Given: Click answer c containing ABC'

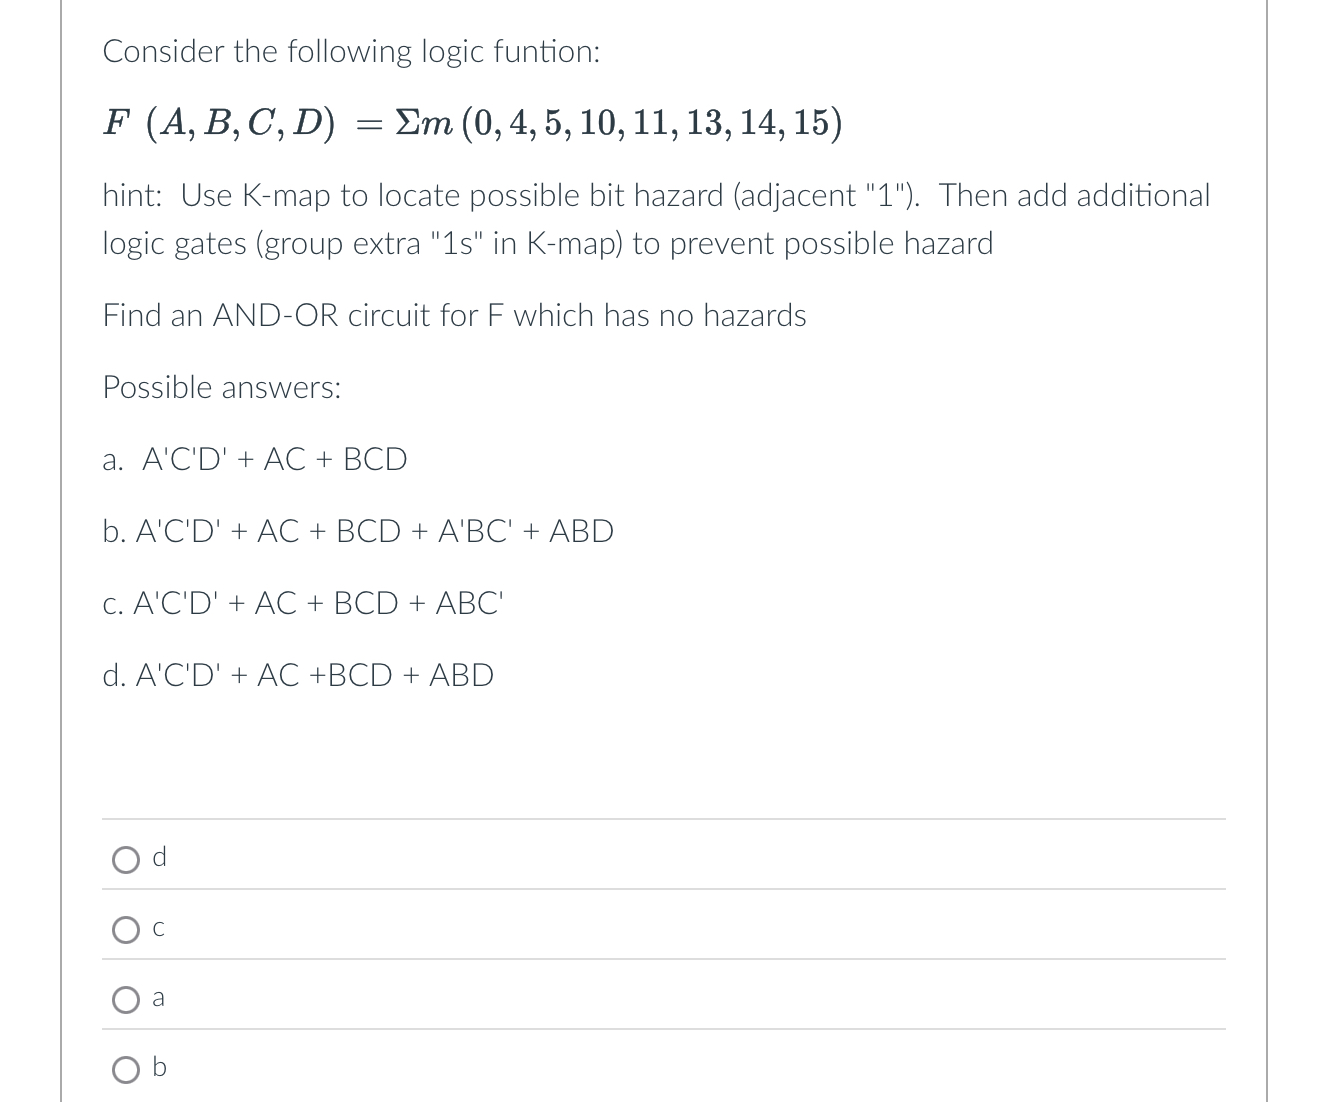Looking at the screenshot, I should pyautogui.click(x=303, y=603).
